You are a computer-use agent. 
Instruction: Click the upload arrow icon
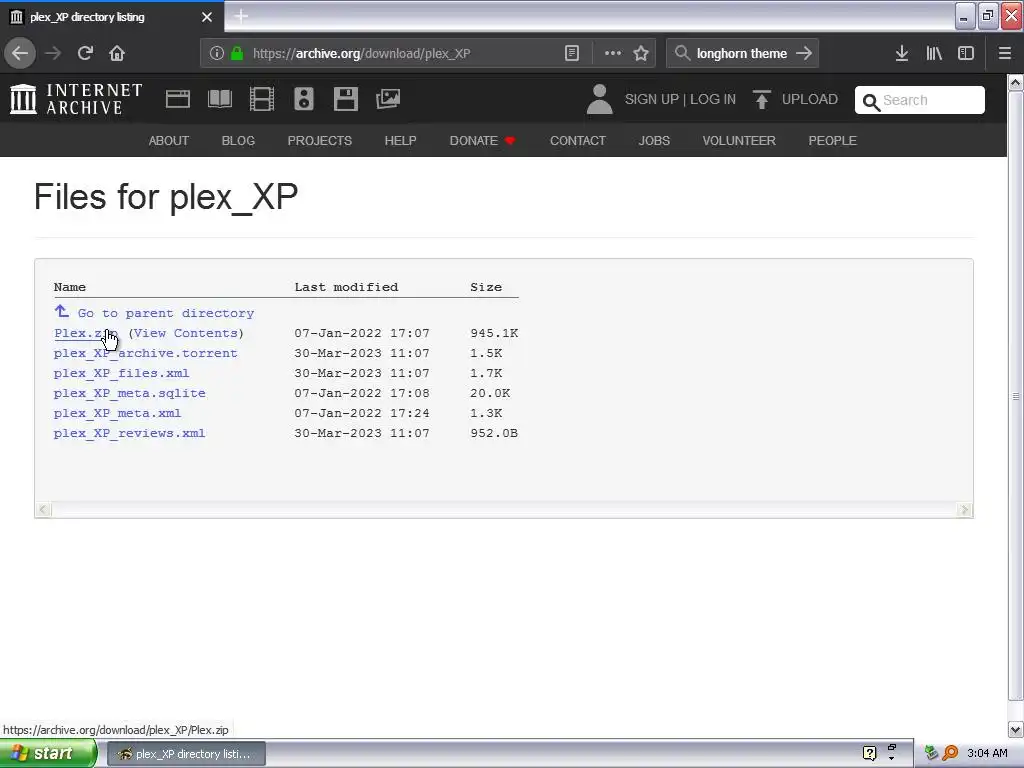click(x=761, y=99)
